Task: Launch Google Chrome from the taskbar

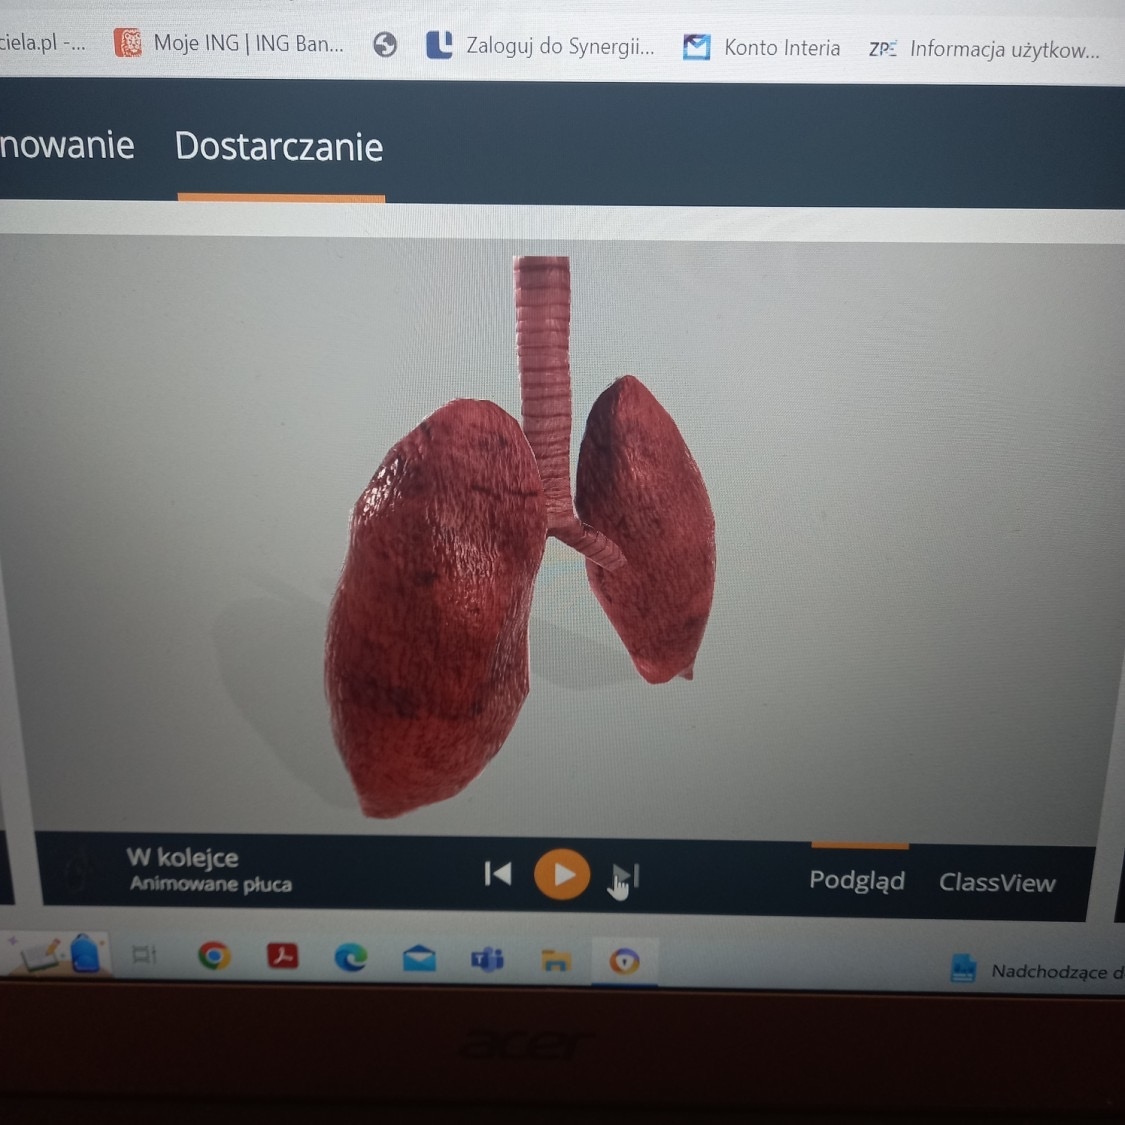Action: pos(213,956)
